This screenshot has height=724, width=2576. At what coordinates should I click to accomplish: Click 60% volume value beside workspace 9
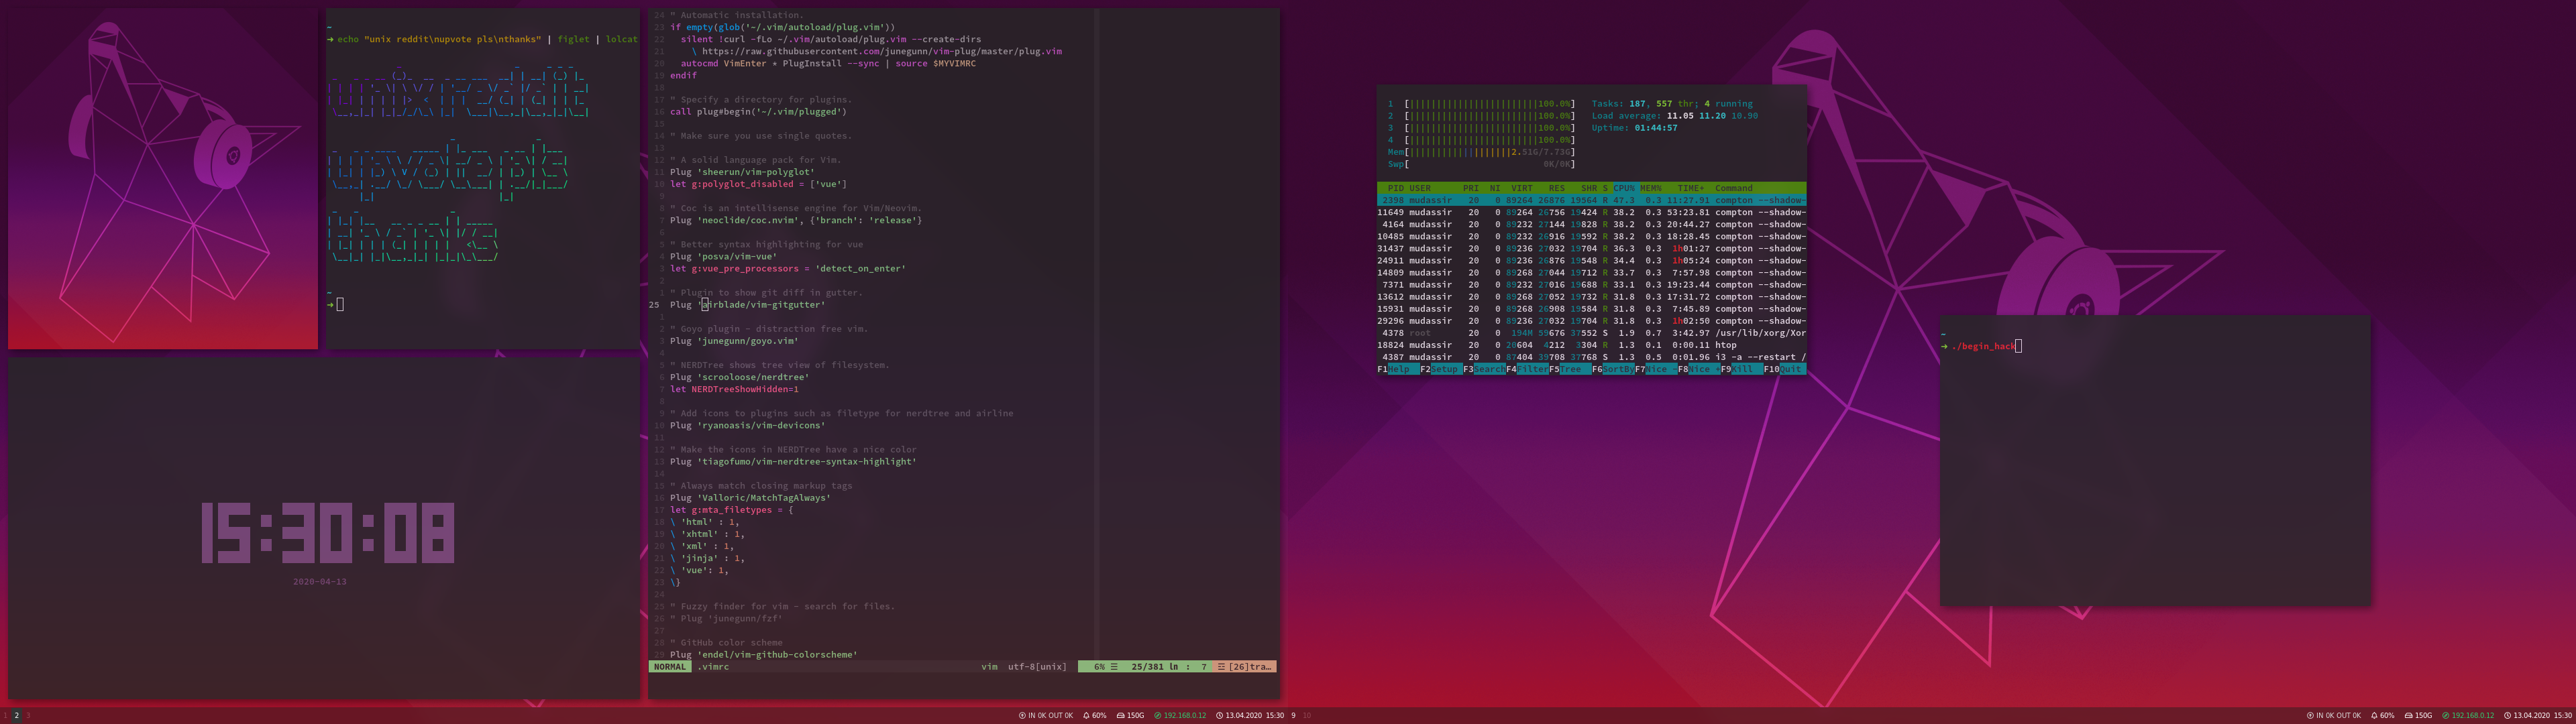point(1099,716)
